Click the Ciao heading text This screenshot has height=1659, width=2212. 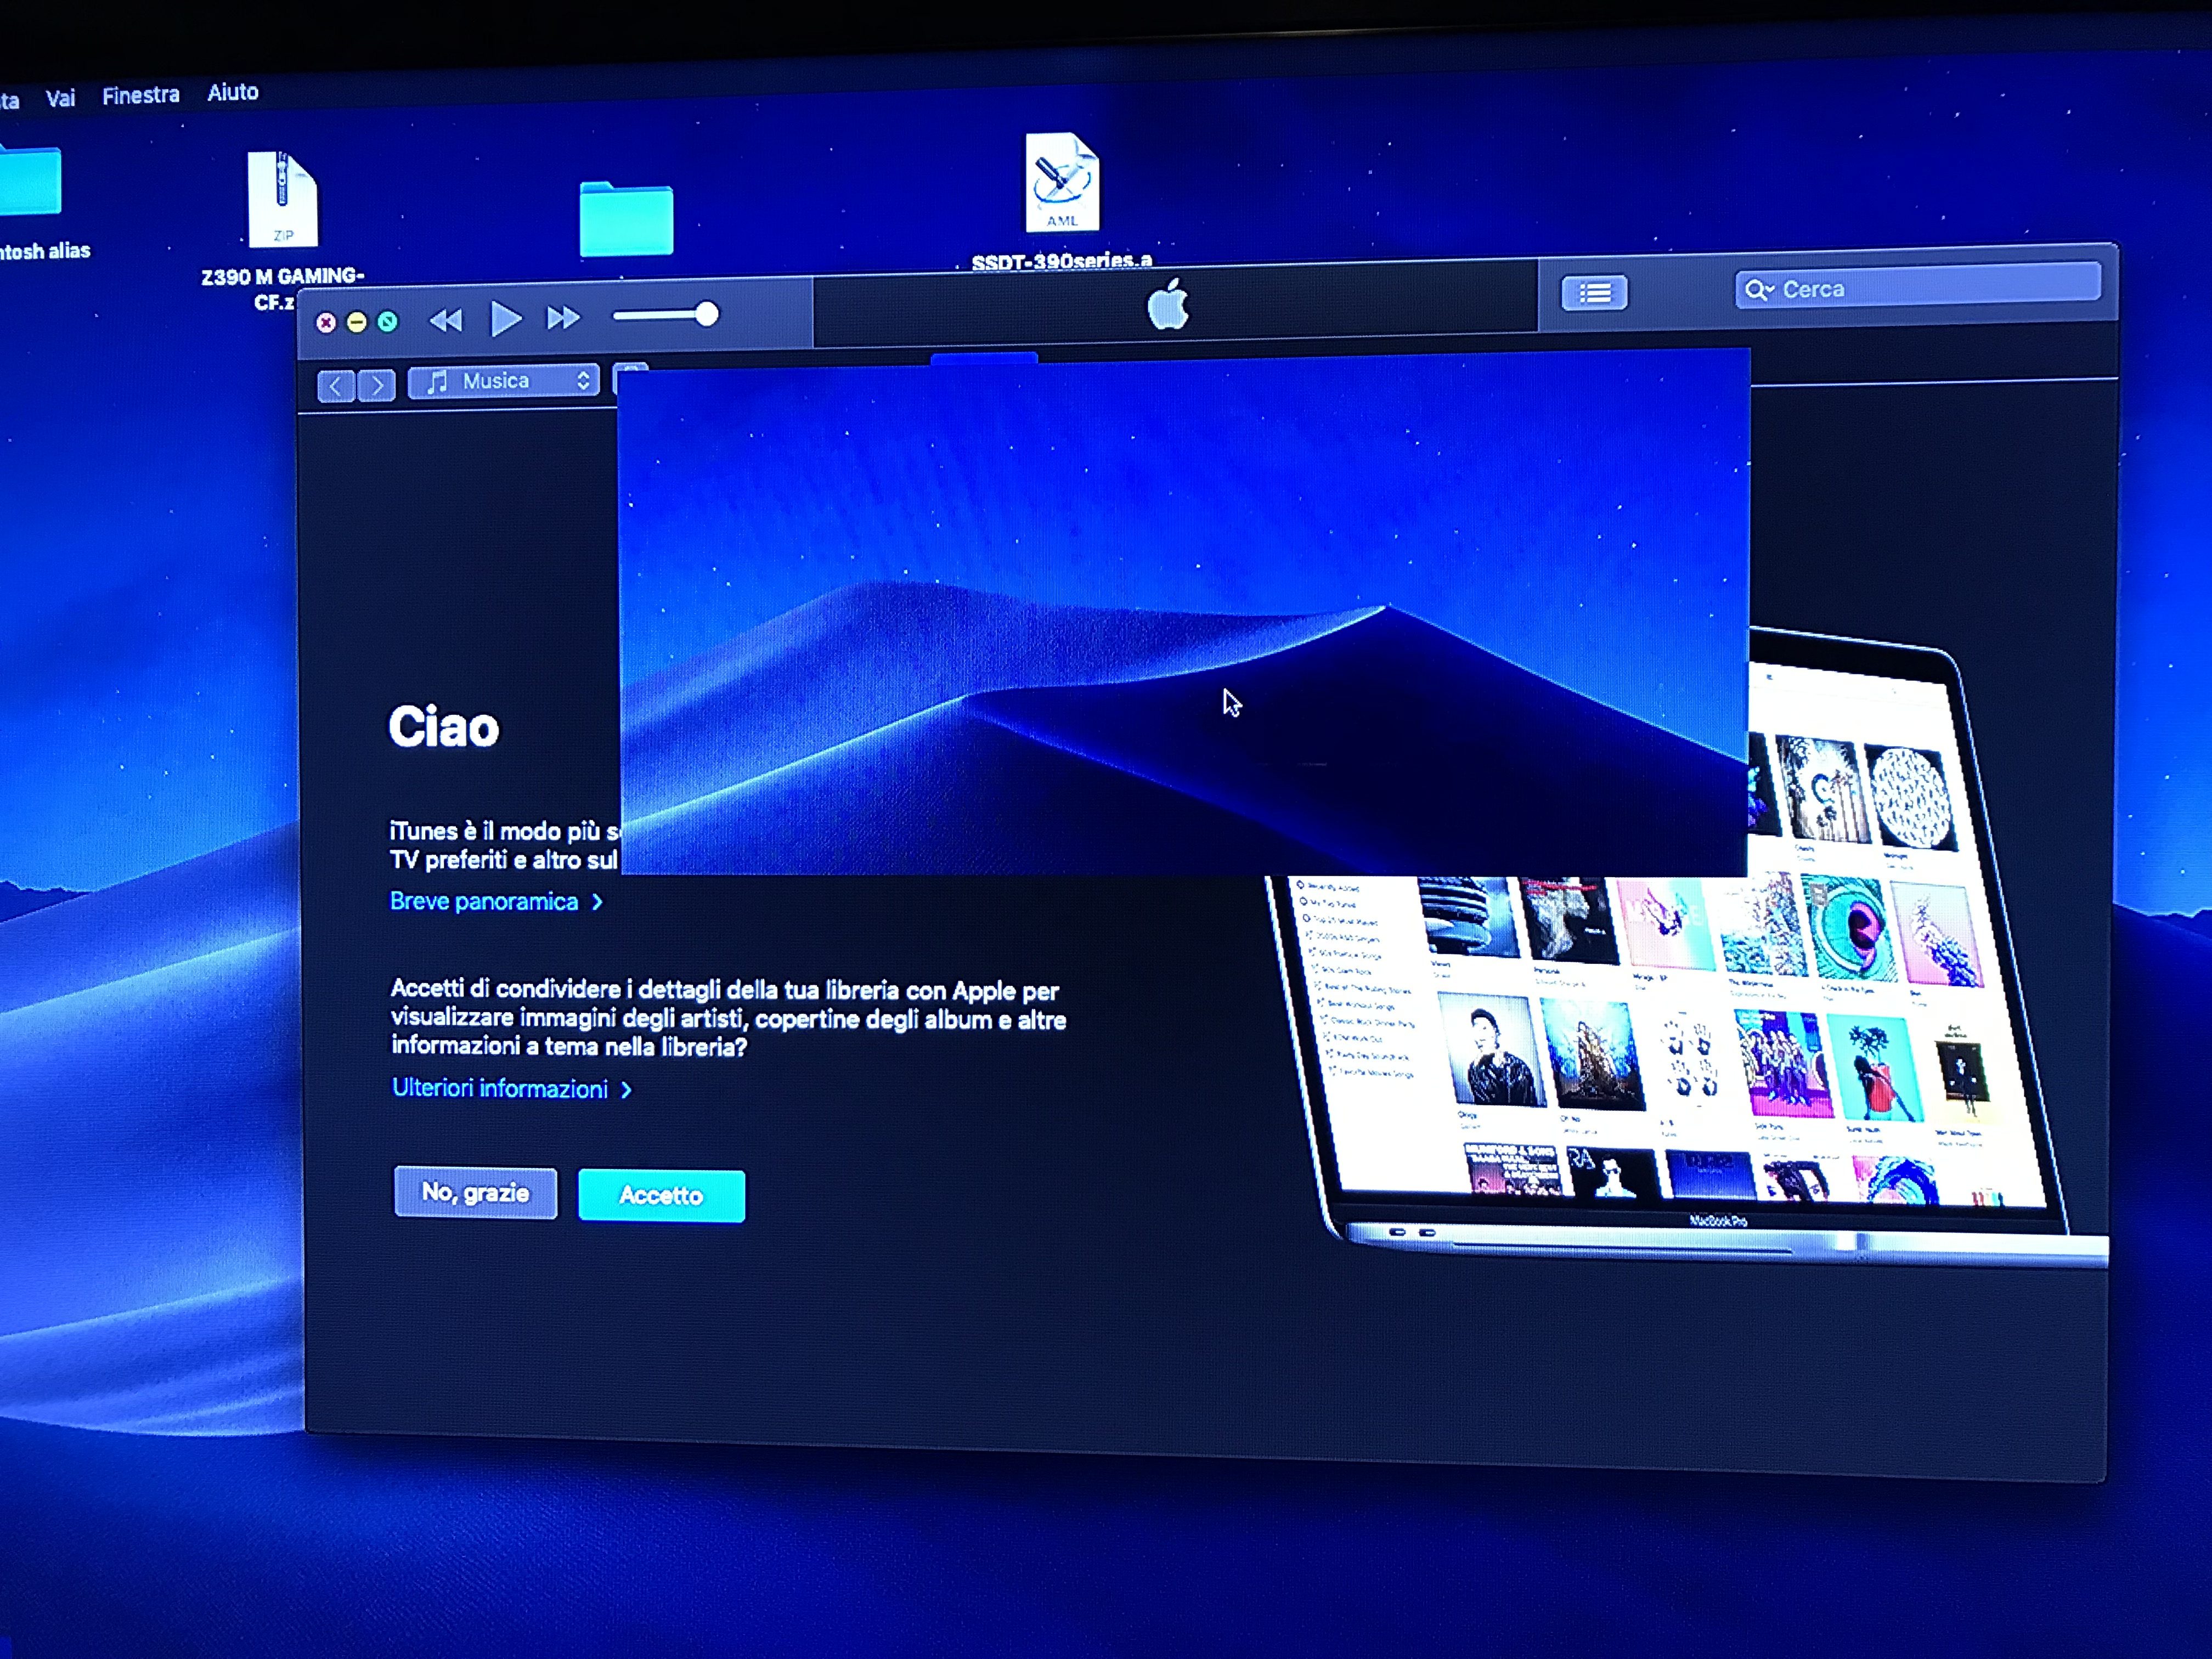point(443,726)
